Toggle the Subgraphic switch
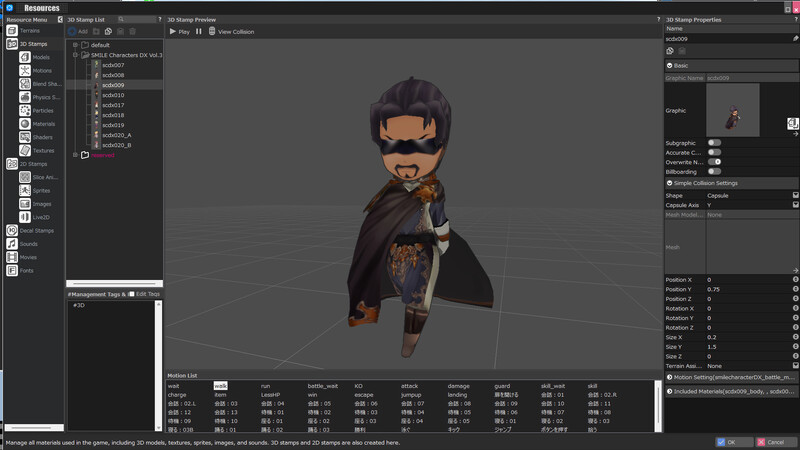The image size is (800, 450). (x=714, y=143)
